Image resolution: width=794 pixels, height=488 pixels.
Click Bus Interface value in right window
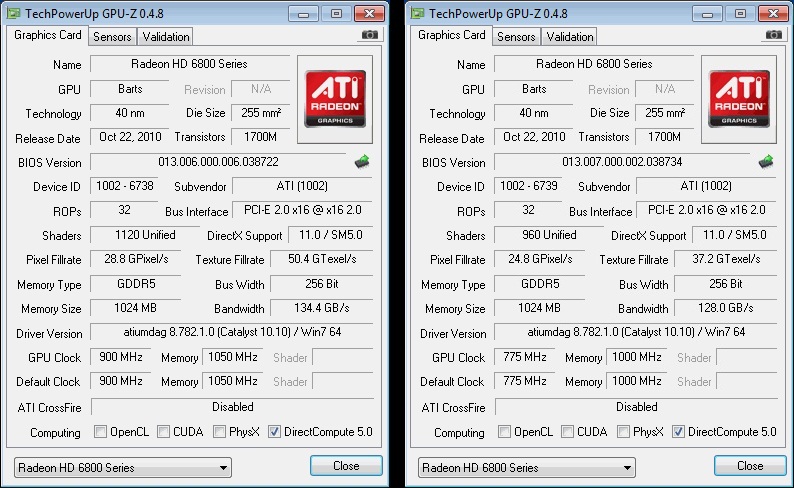[x=706, y=210]
